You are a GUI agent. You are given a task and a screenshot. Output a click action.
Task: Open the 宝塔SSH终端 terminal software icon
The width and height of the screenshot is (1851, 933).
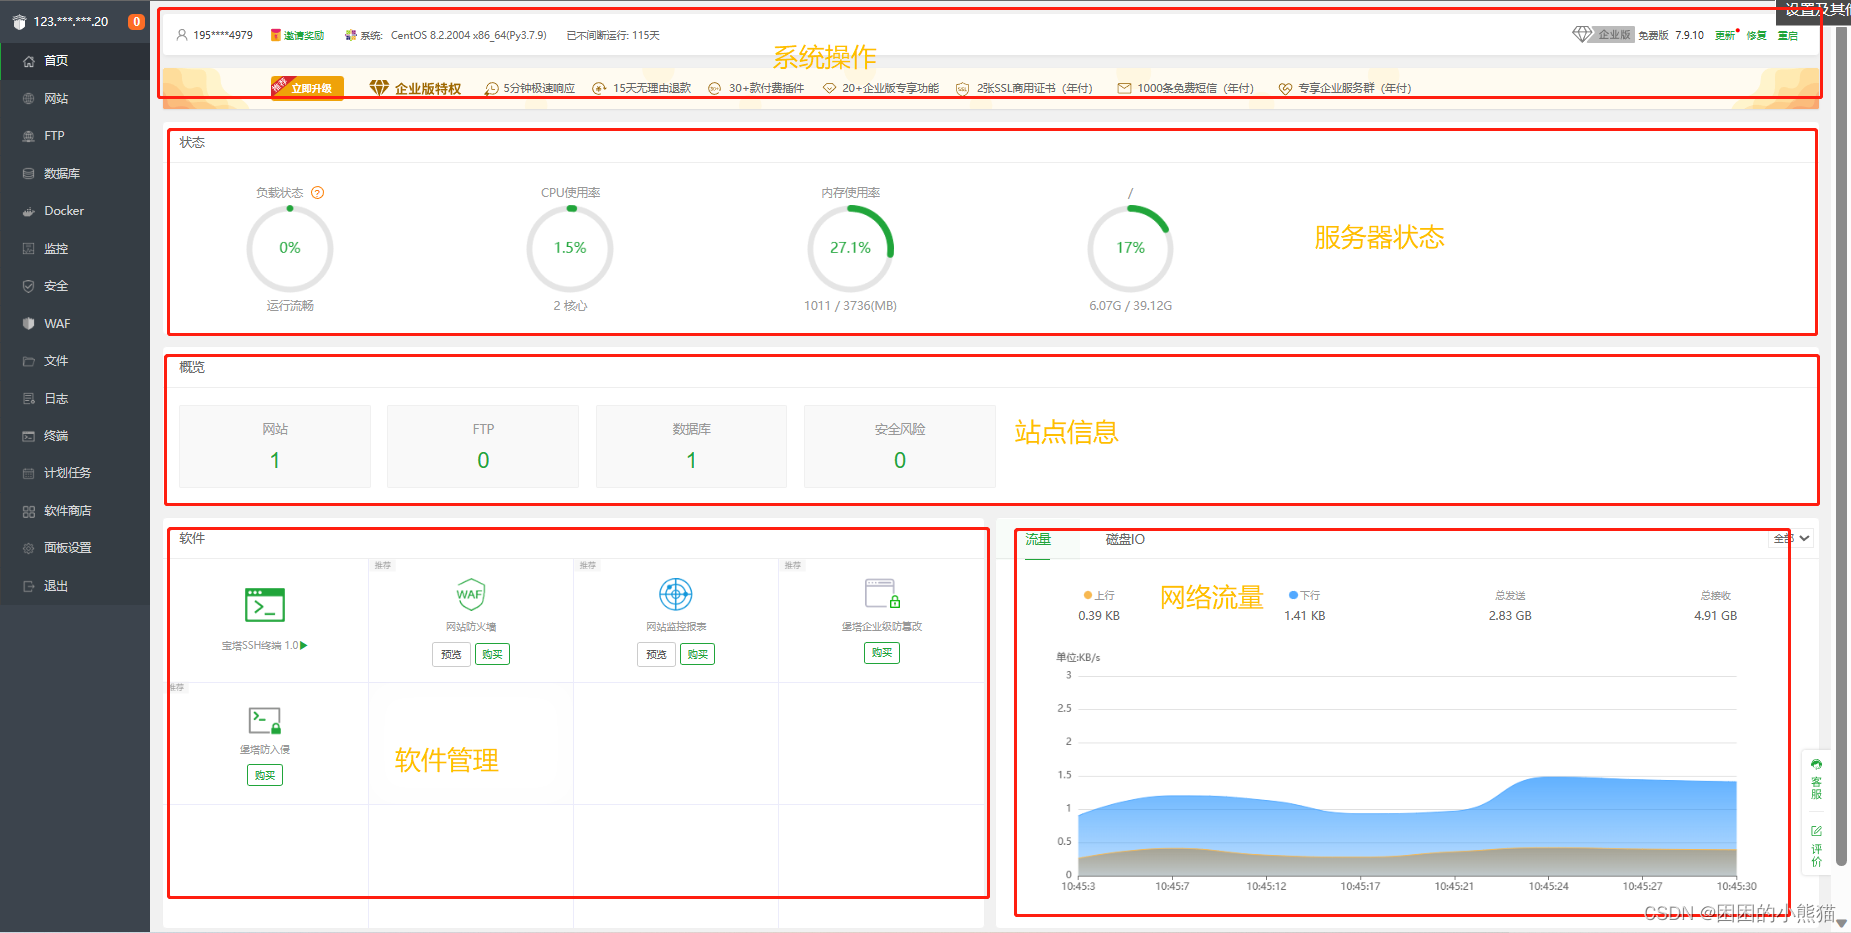[265, 605]
